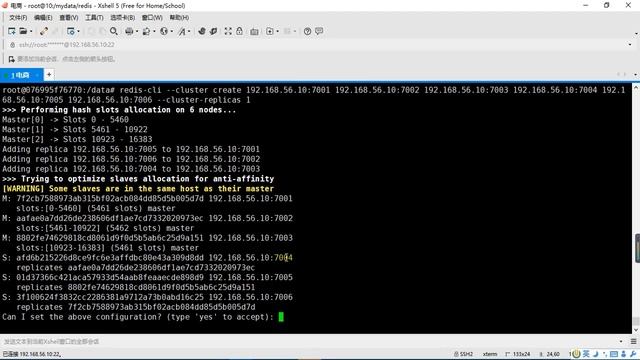
Task: Open the 选项卡(B) menu
Action: [x=122, y=18]
